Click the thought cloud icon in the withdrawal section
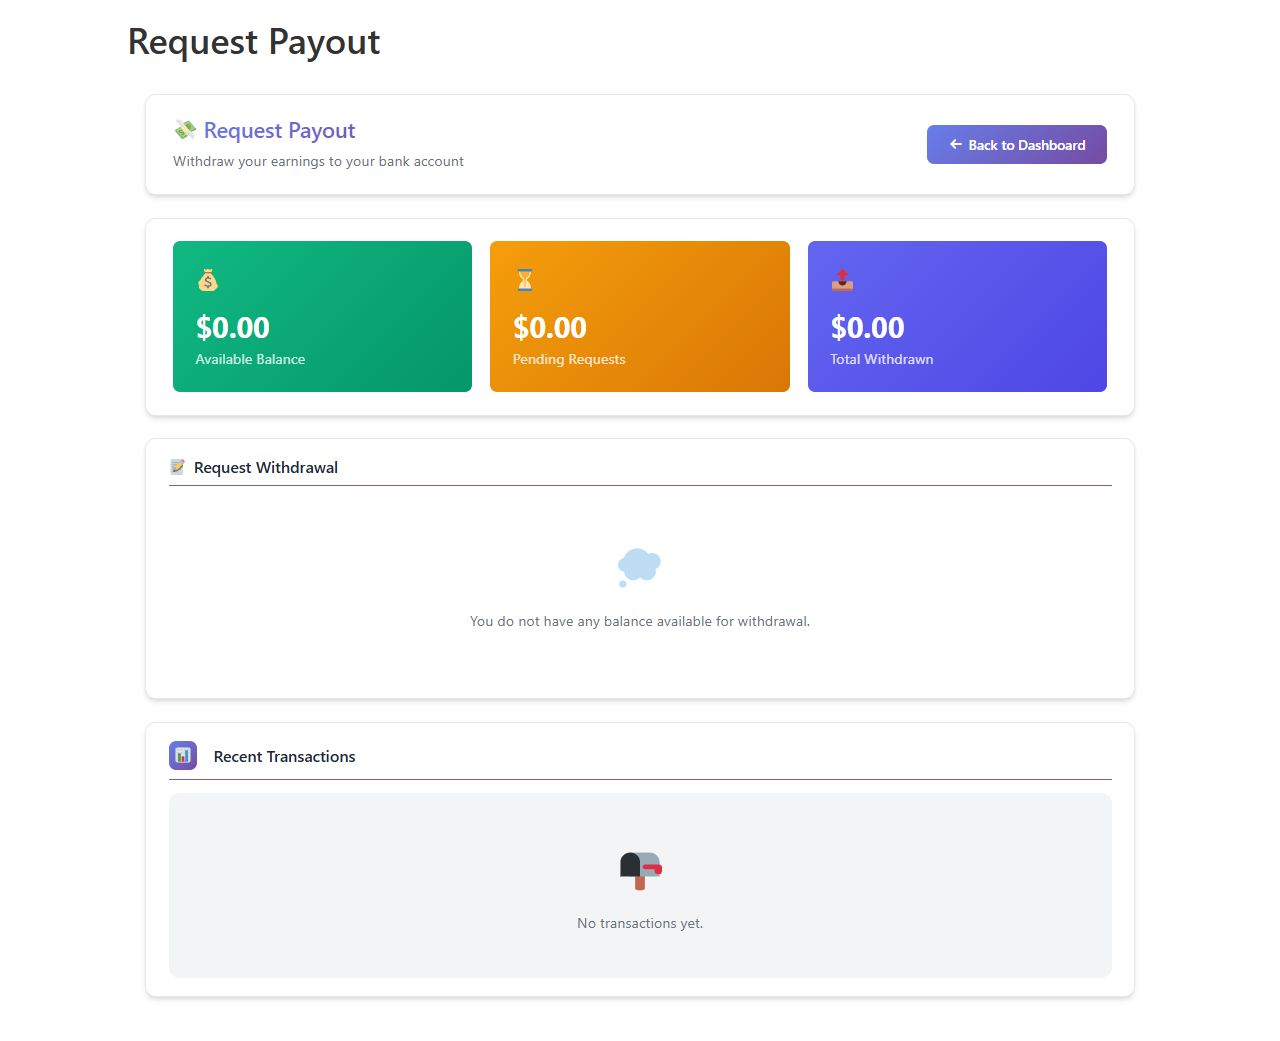Image resolution: width=1280 pixels, height=1041 pixels. tap(639, 567)
